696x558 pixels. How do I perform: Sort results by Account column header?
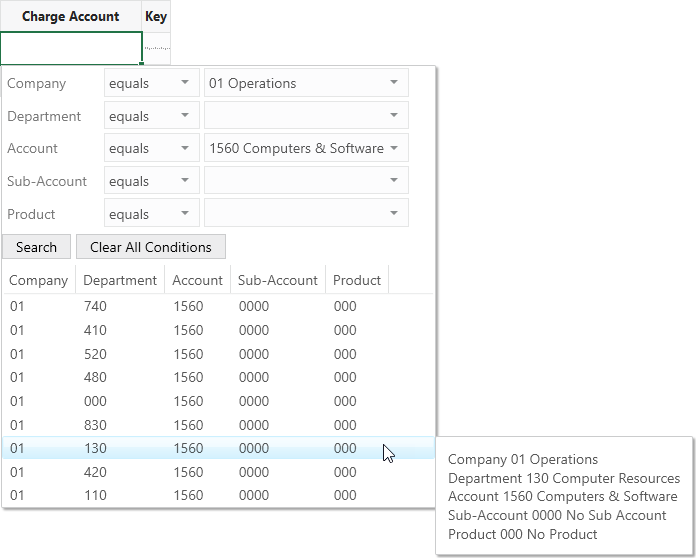[x=198, y=280]
